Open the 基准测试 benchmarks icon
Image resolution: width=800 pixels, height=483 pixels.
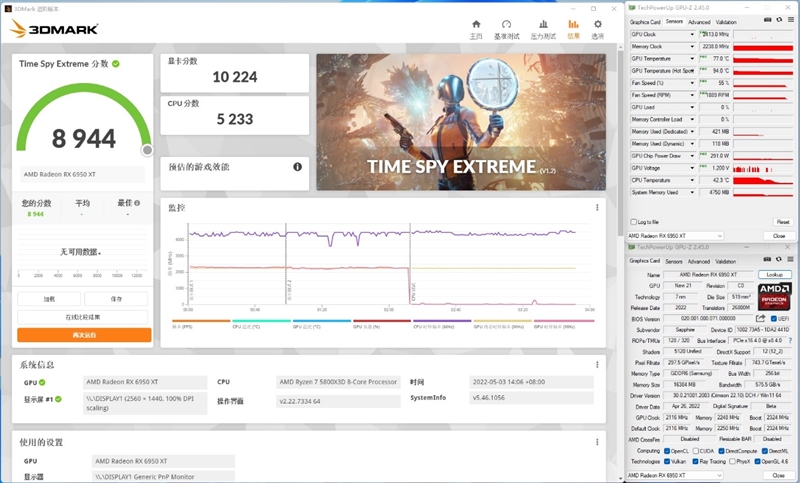coord(506,24)
